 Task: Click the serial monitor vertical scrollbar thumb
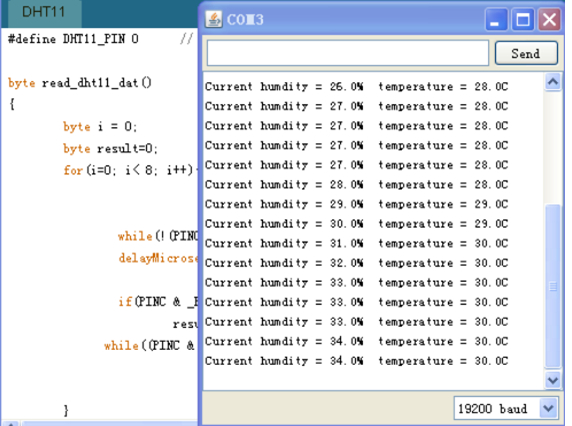click(553, 286)
